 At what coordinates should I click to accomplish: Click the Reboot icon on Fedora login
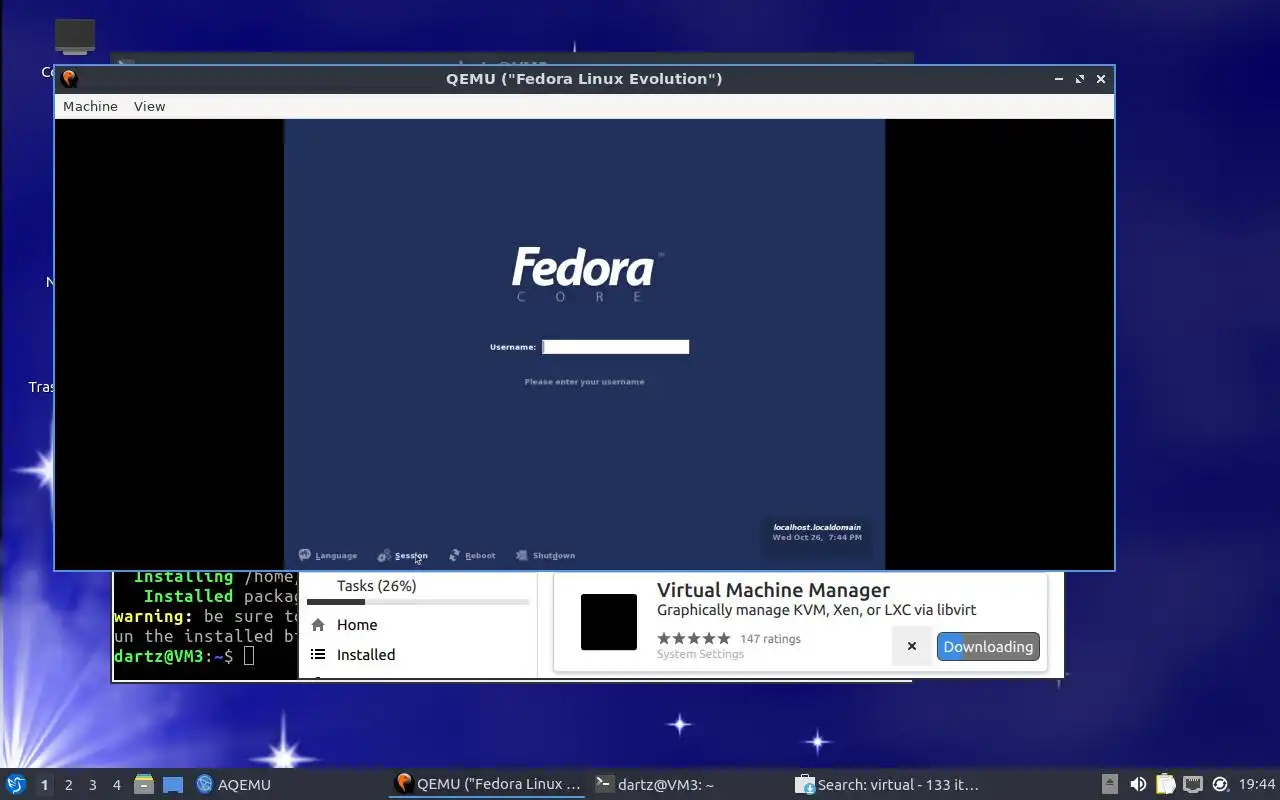click(x=455, y=555)
